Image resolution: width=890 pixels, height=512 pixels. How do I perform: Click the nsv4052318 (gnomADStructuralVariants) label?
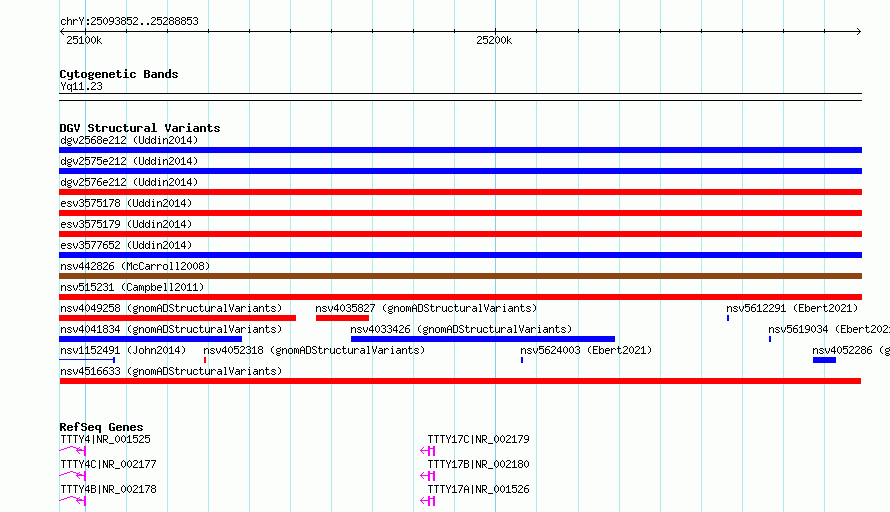[x=314, y=350]
